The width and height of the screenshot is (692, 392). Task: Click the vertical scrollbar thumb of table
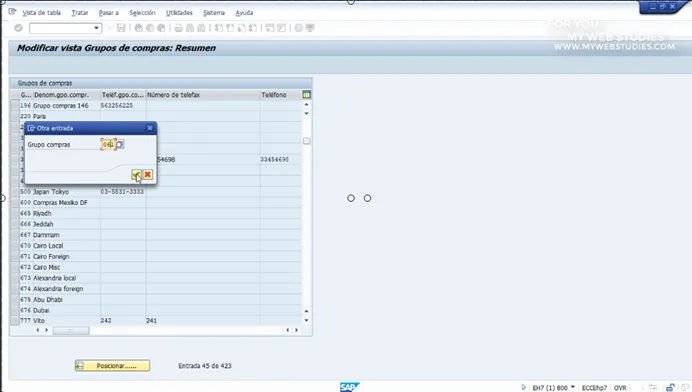pyautogui.click(x=306, y=141)
